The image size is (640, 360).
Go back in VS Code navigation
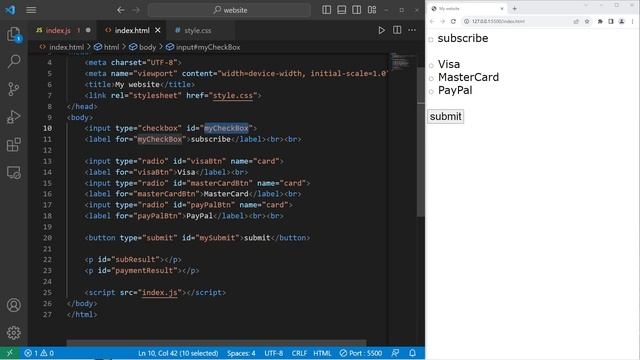pos(120,10)
